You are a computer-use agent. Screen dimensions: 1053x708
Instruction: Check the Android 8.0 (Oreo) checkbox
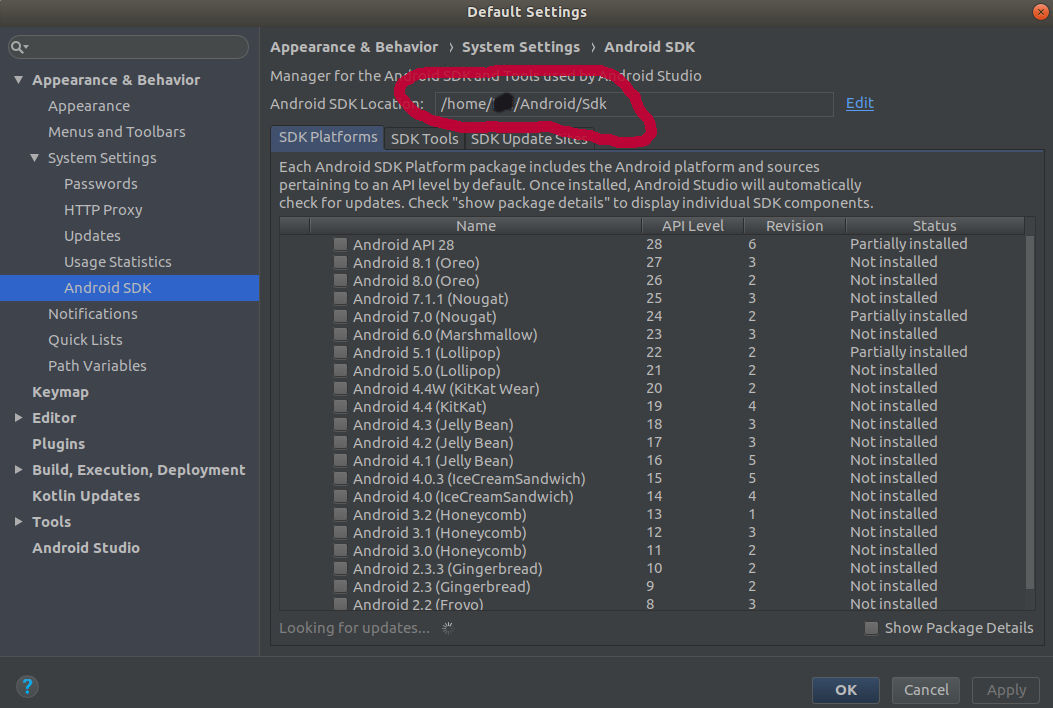coord(340,280)
